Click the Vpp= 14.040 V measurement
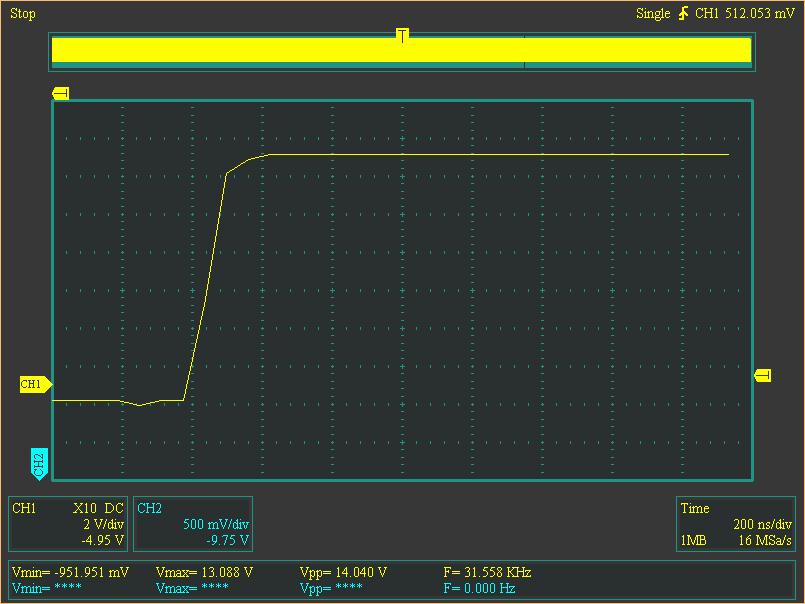Image resolution: width=805 pixels, height=604 pixels. pyautogui.click(x=343, y=572)
